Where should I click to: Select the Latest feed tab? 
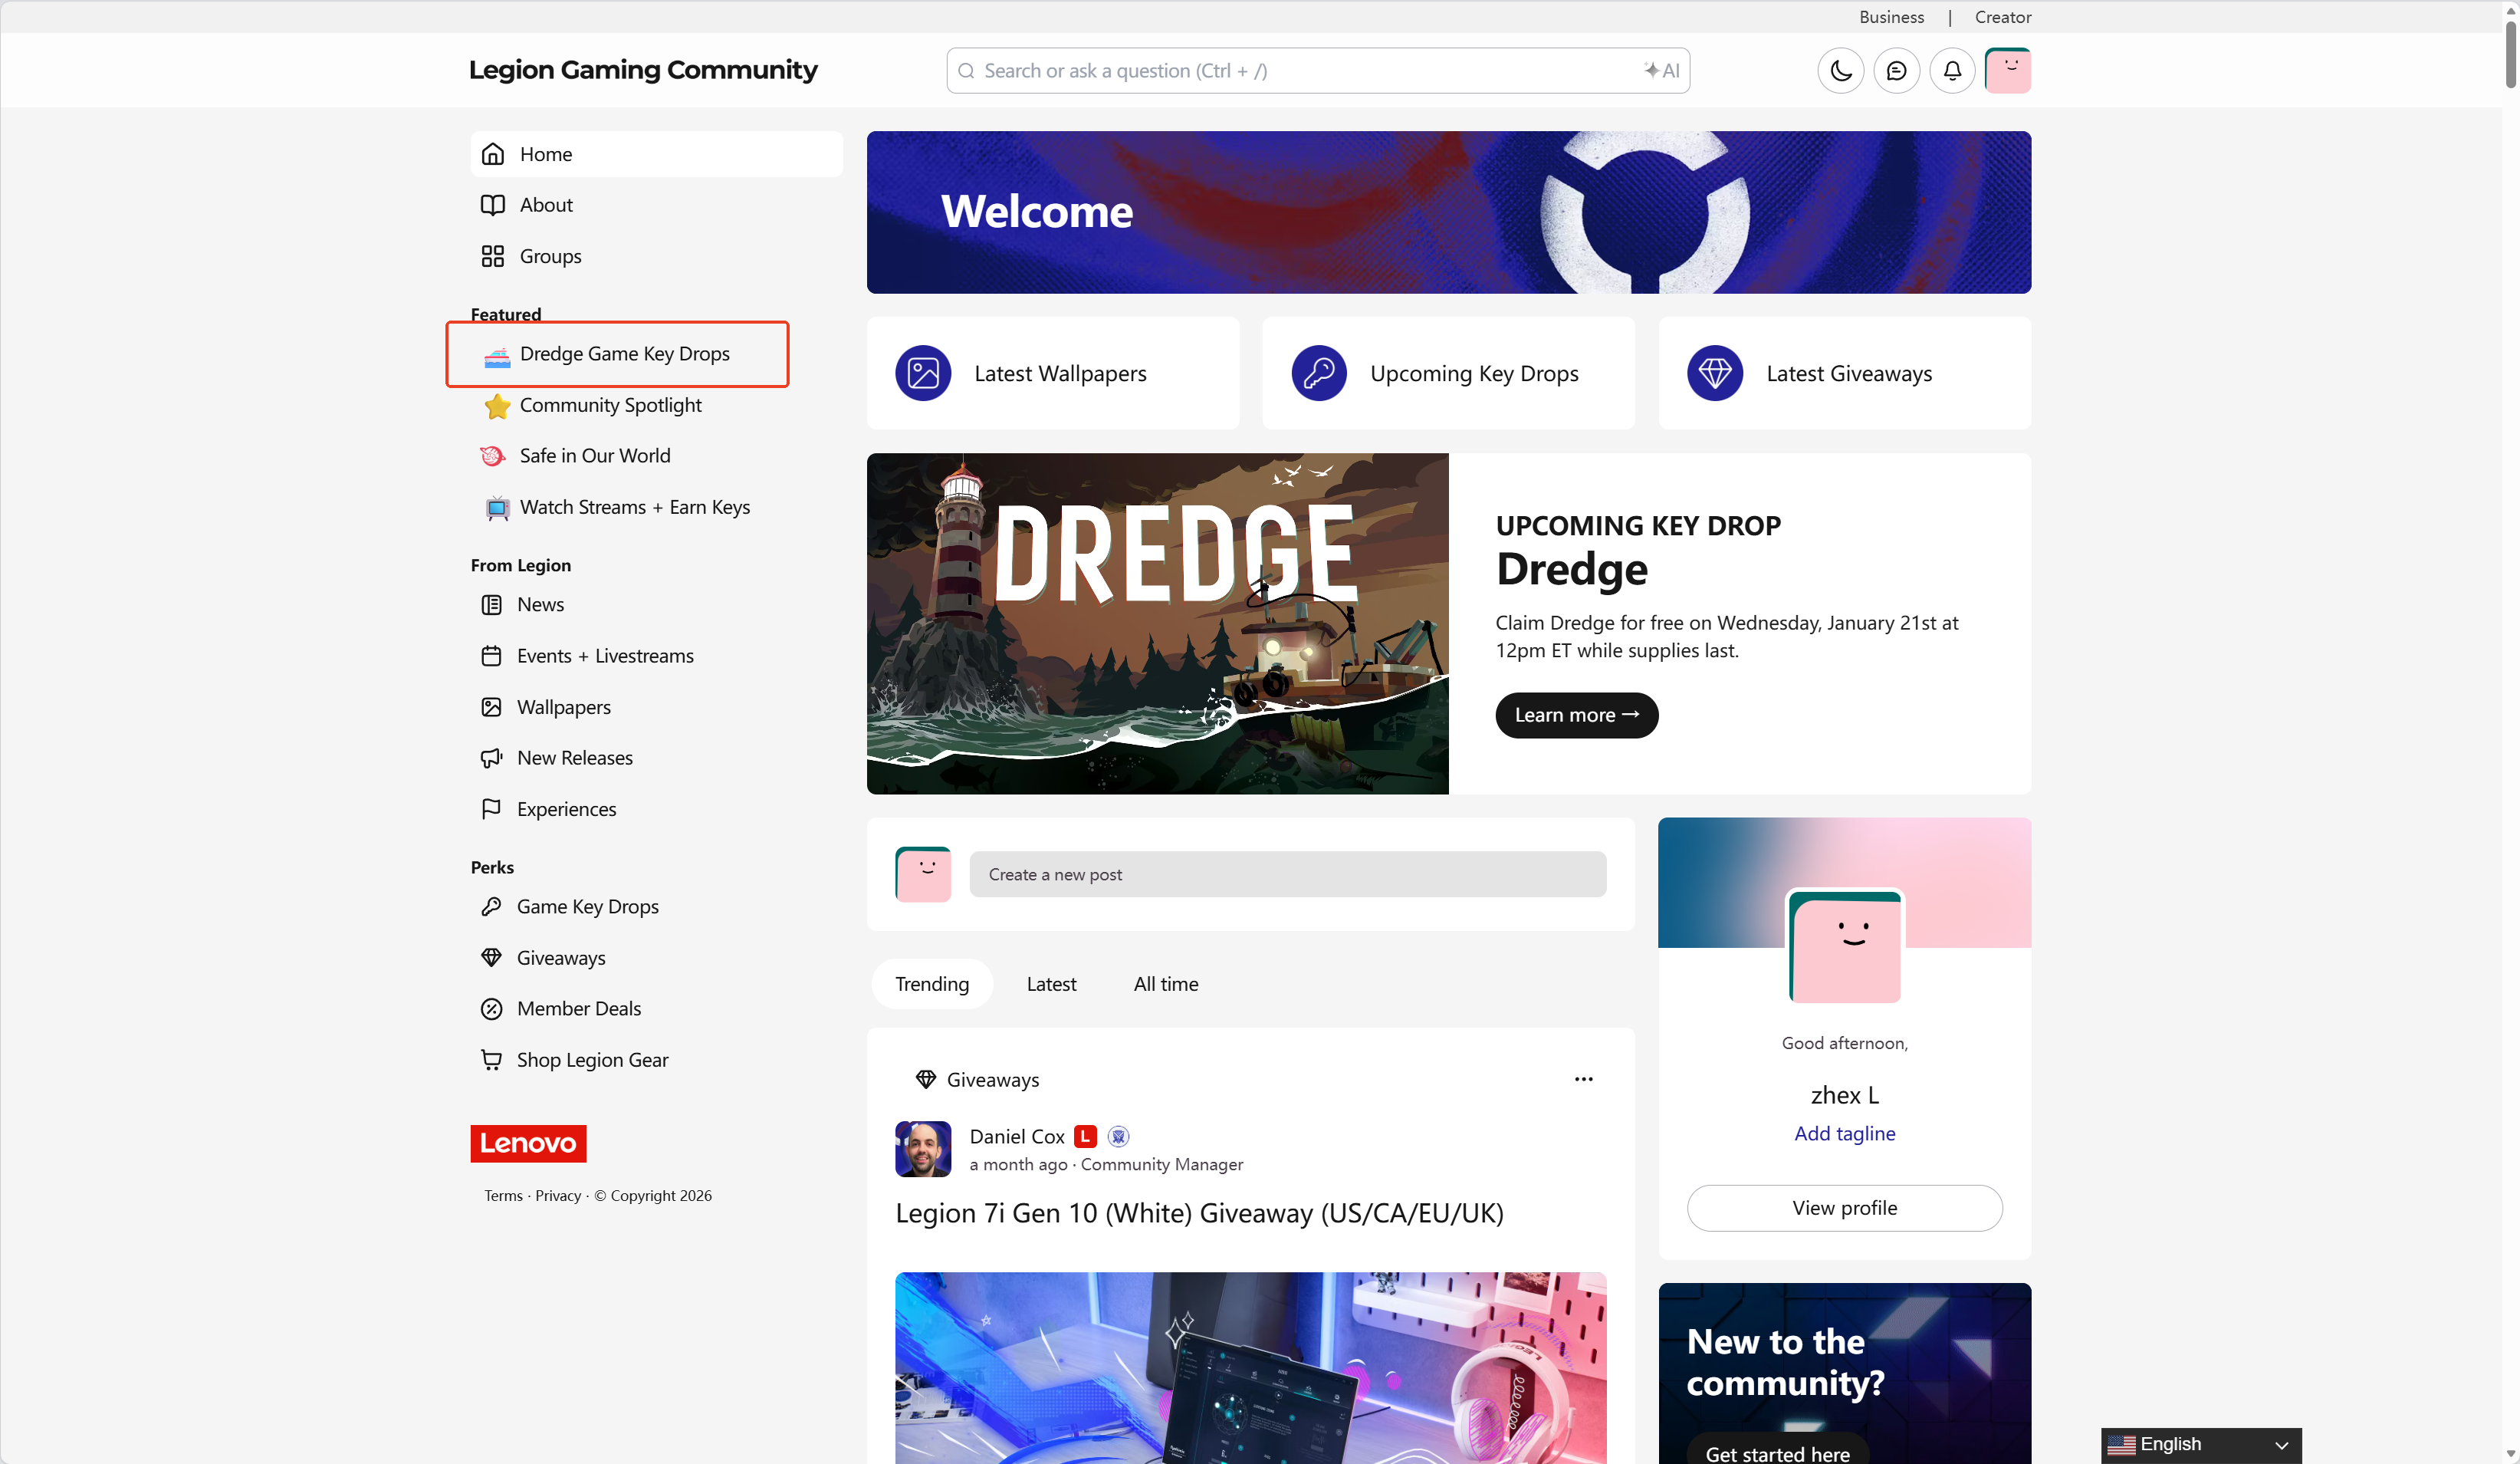coord(1051,984)
